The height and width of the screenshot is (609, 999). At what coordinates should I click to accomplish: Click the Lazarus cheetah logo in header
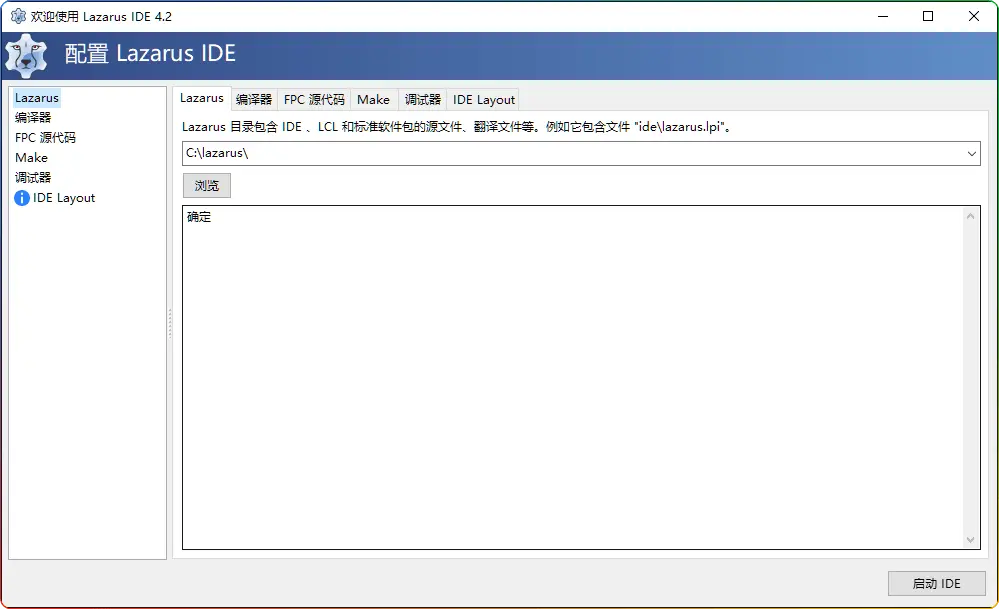tap(26, 56)
